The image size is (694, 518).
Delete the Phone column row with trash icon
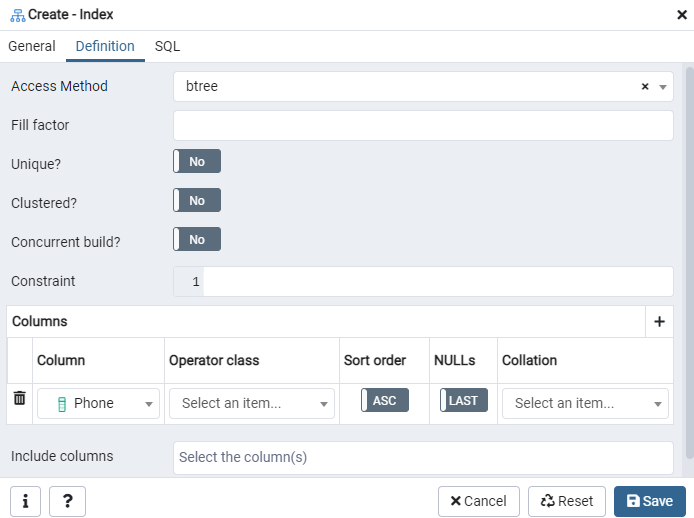19,399
